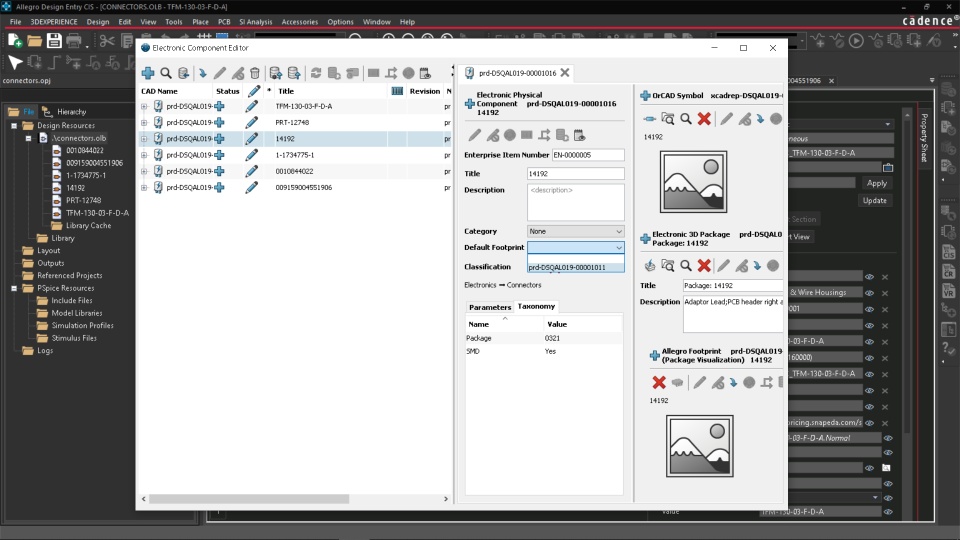Expand 009159004551906 row in component list

(x=144, y=188)
